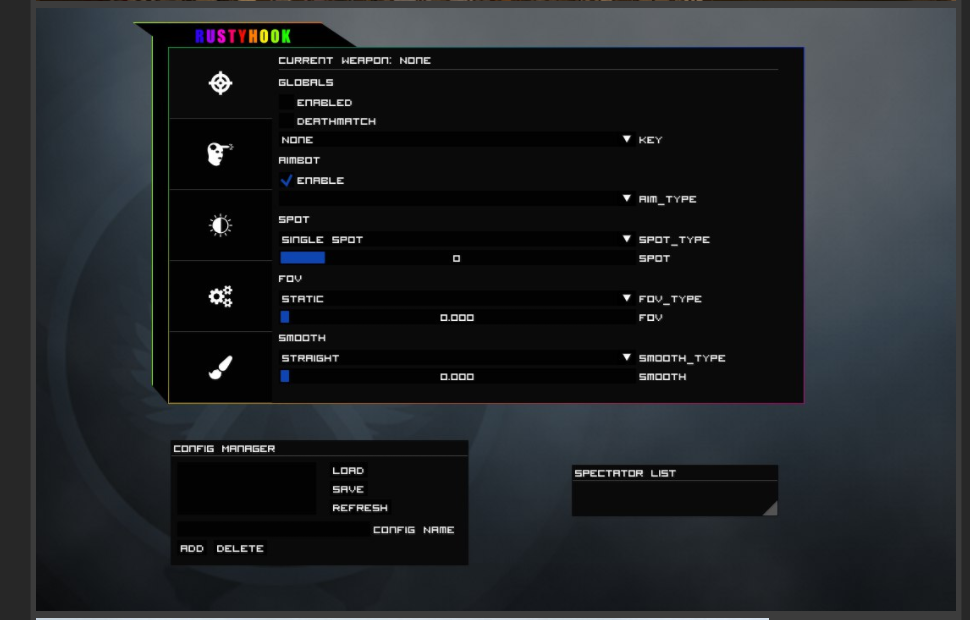This screenshot has width=970, height=620.
Task: Click the Globals section heading
Action: (306, 83)
